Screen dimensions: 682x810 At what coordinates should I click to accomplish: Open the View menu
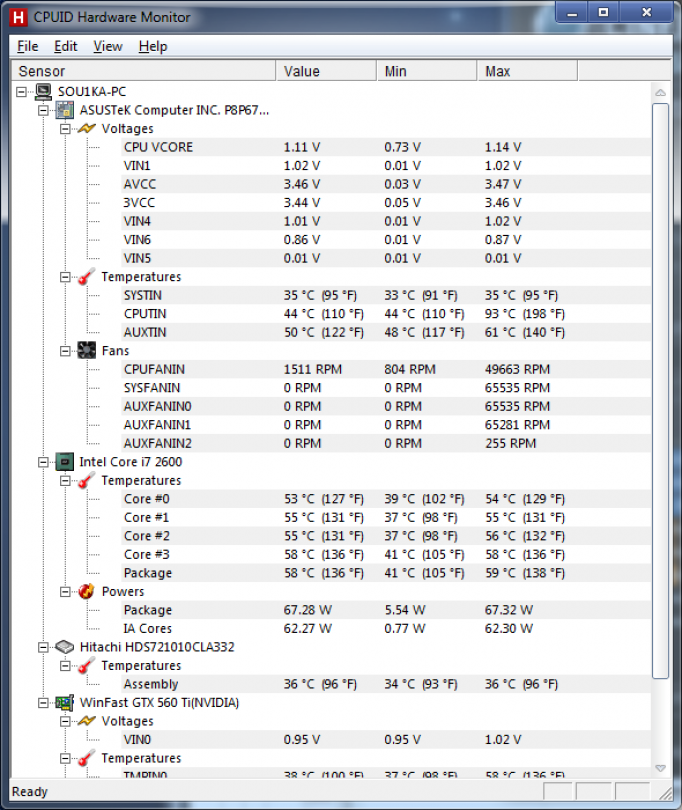point(108,46)
